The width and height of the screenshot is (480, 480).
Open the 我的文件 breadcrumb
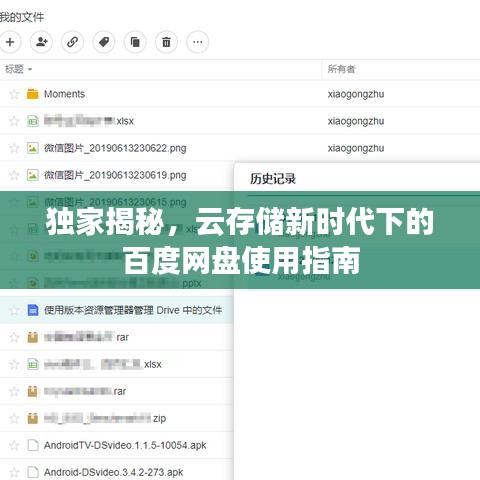(22, 17)
